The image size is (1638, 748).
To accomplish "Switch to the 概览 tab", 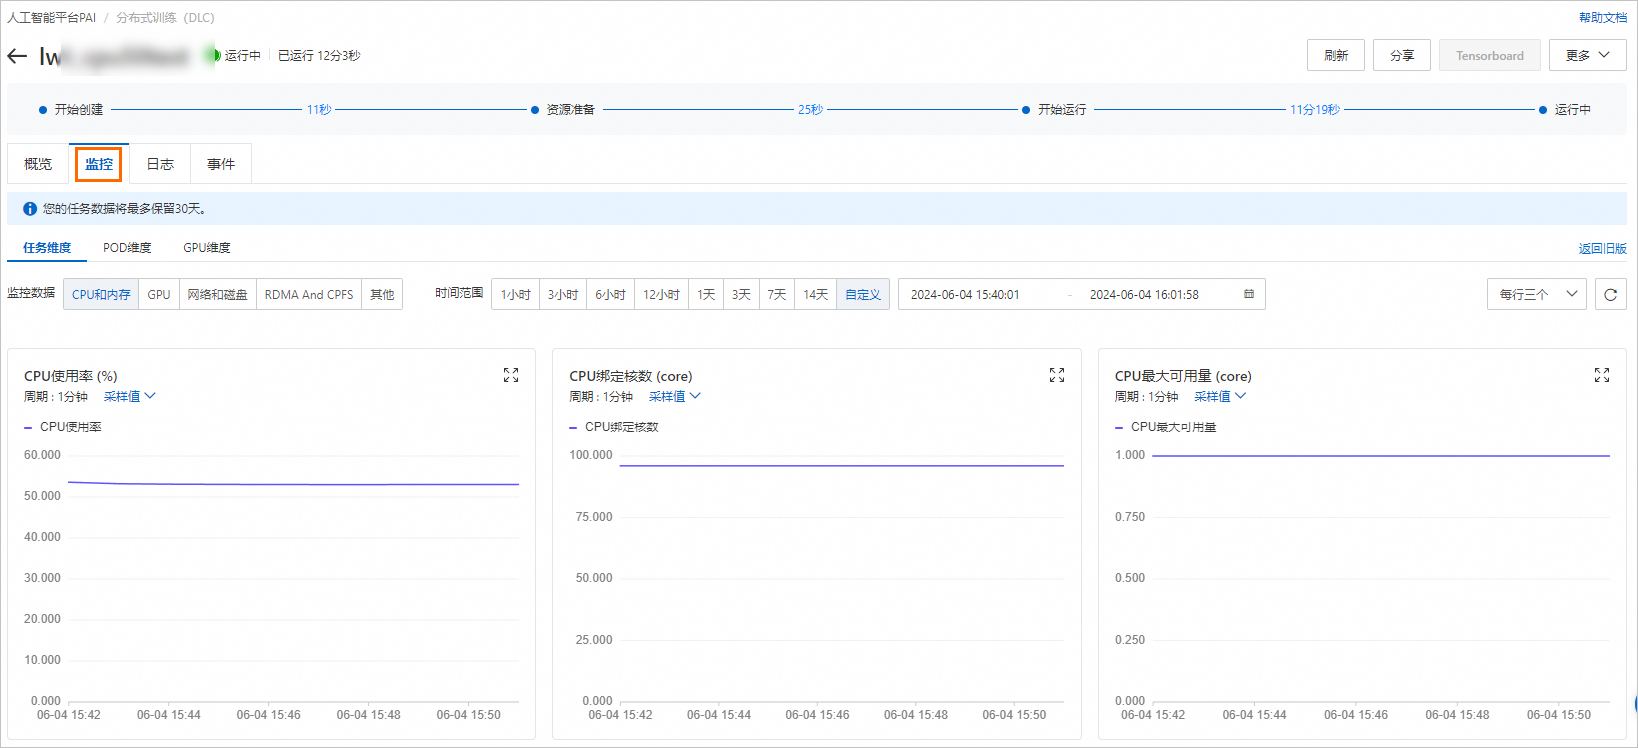I will click(38, 164).
